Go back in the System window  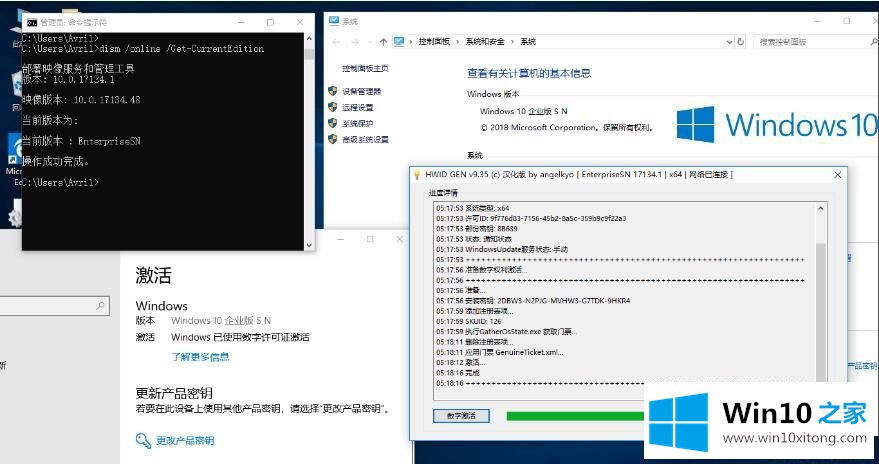pyautogui.click(x=336, y=42)
